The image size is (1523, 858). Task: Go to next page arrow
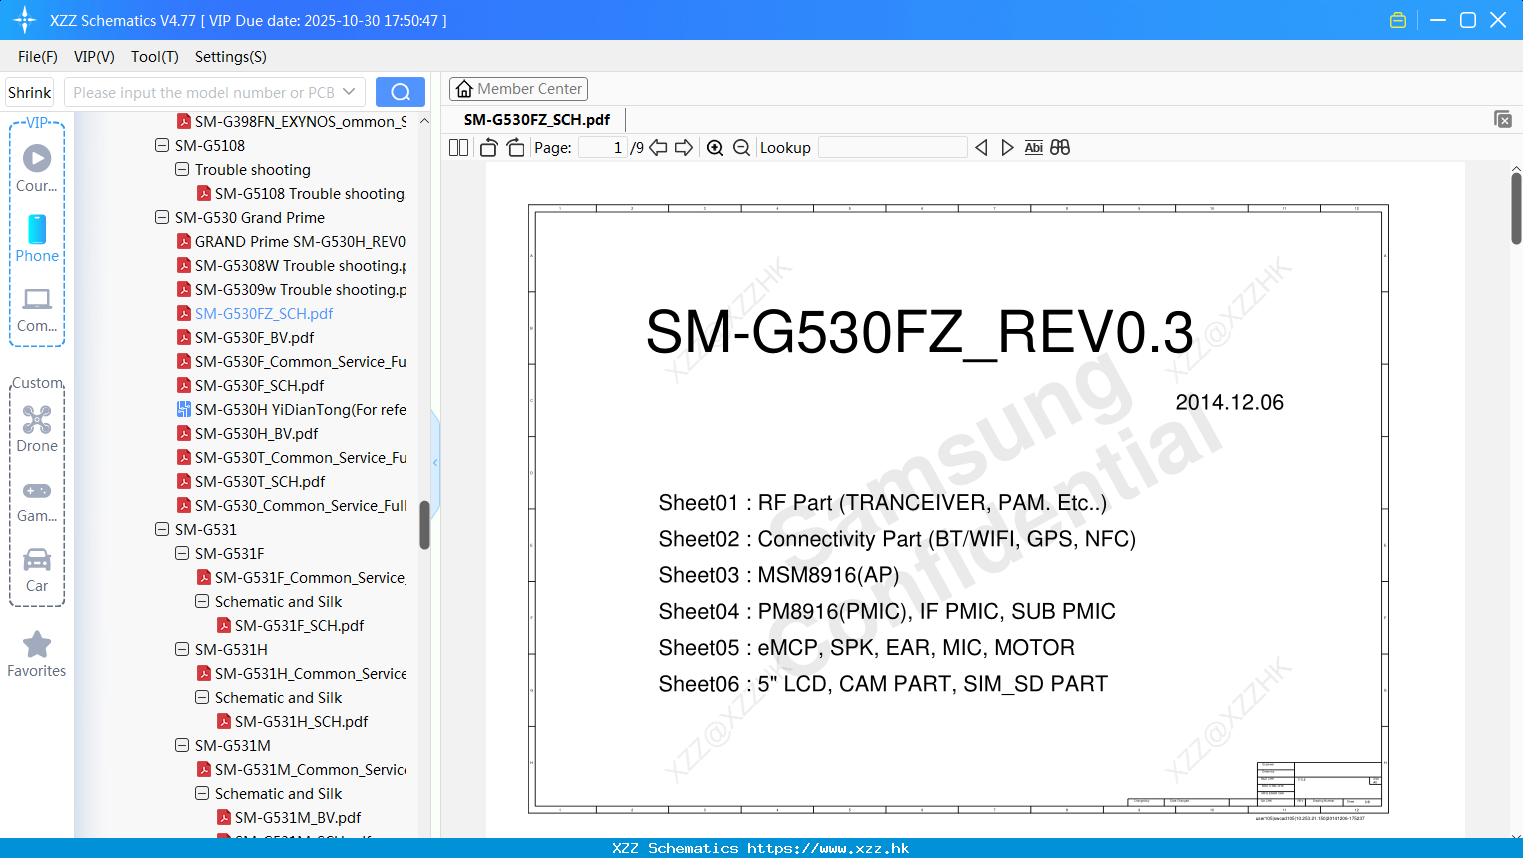tap(684, 147)
